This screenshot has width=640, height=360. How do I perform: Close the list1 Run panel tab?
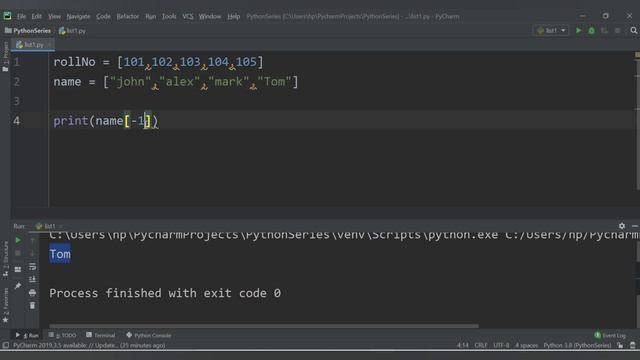[x=61, y=226]
